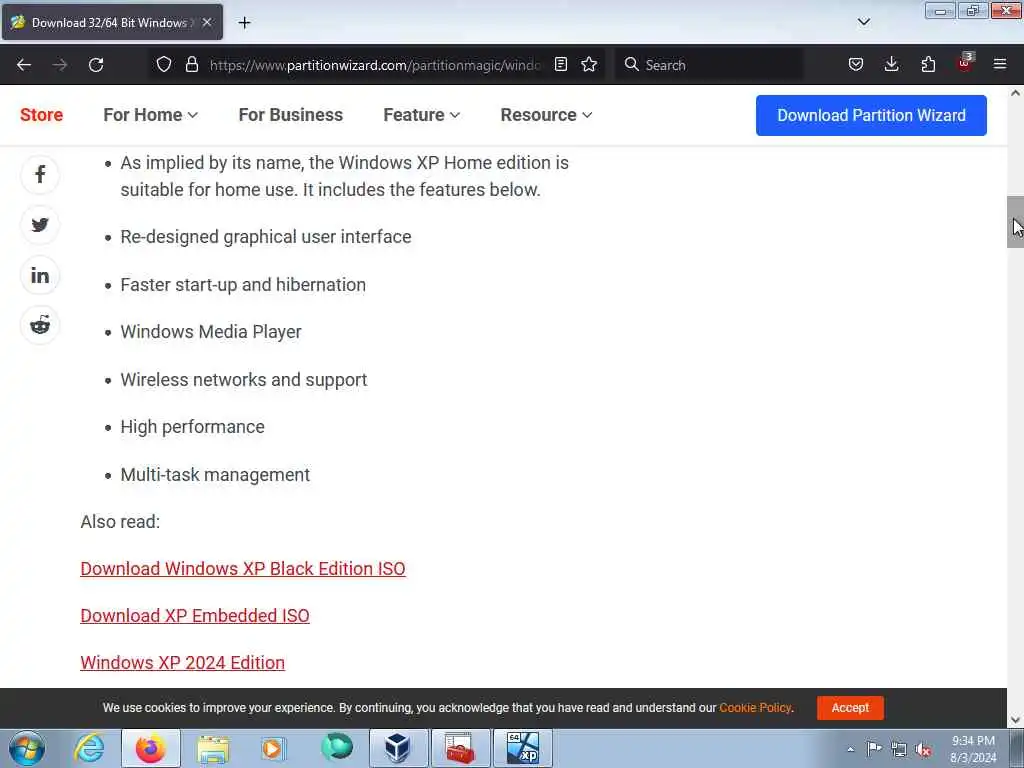Click the vertical scrollbar thumb
The height and width of the screenshot is (768, 1024).
tap(1015, 222)
